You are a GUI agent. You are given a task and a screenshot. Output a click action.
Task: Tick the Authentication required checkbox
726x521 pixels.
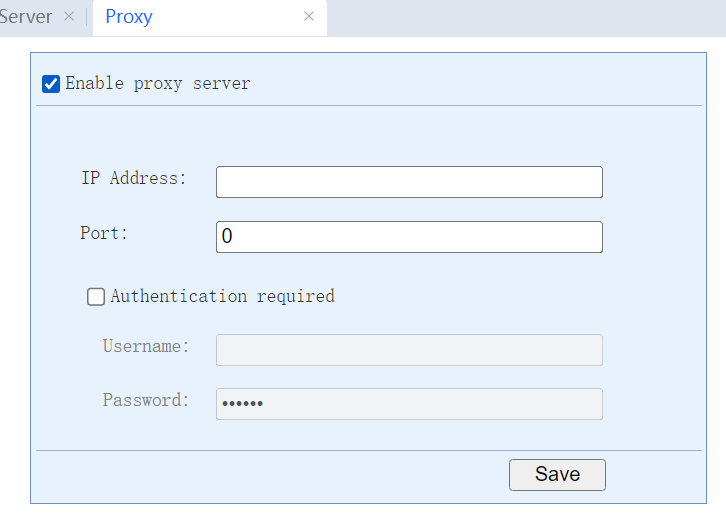[96, 296]
